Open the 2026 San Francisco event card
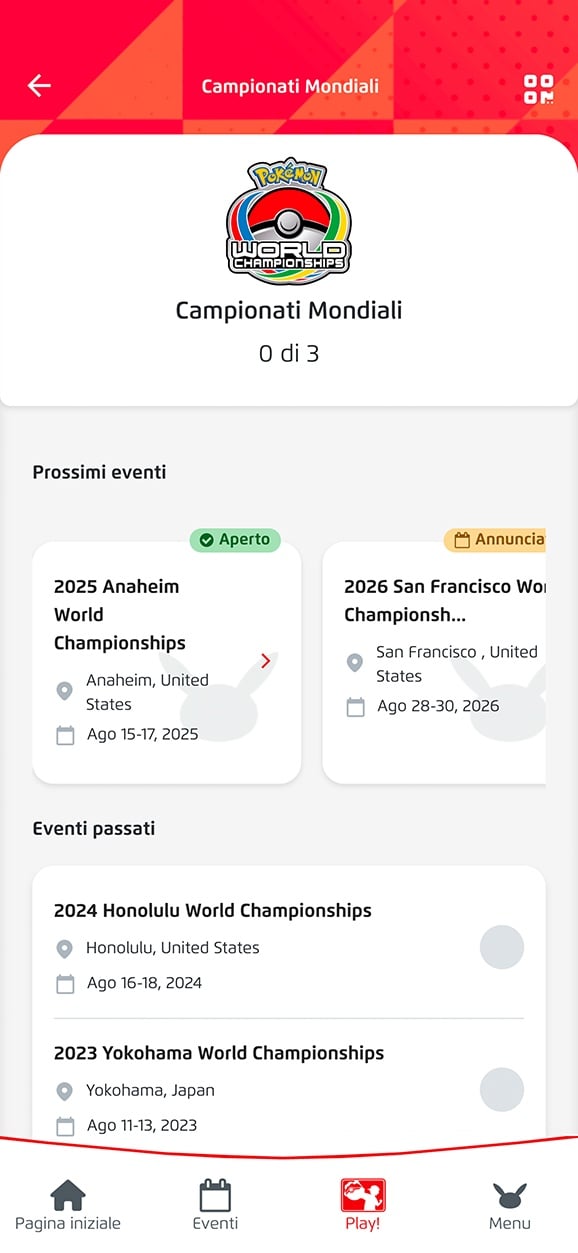578x1253 pixels. 434,662
